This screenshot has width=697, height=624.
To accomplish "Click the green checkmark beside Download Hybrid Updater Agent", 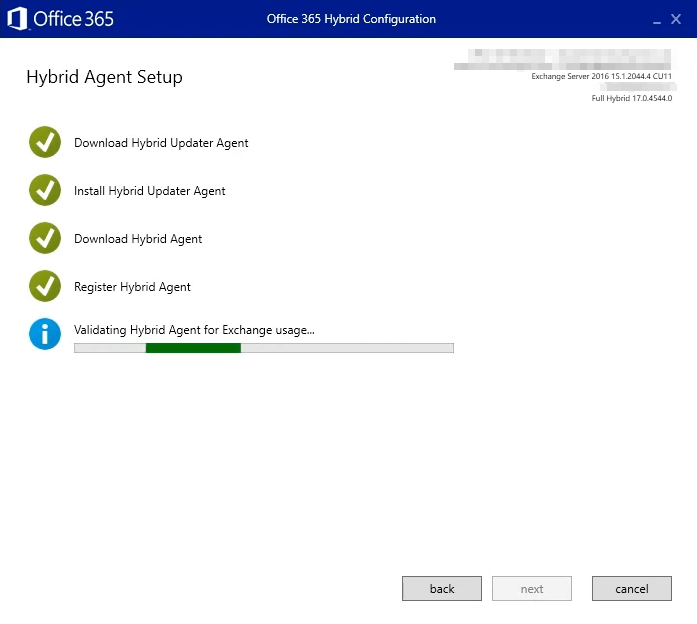I will 45,142.
